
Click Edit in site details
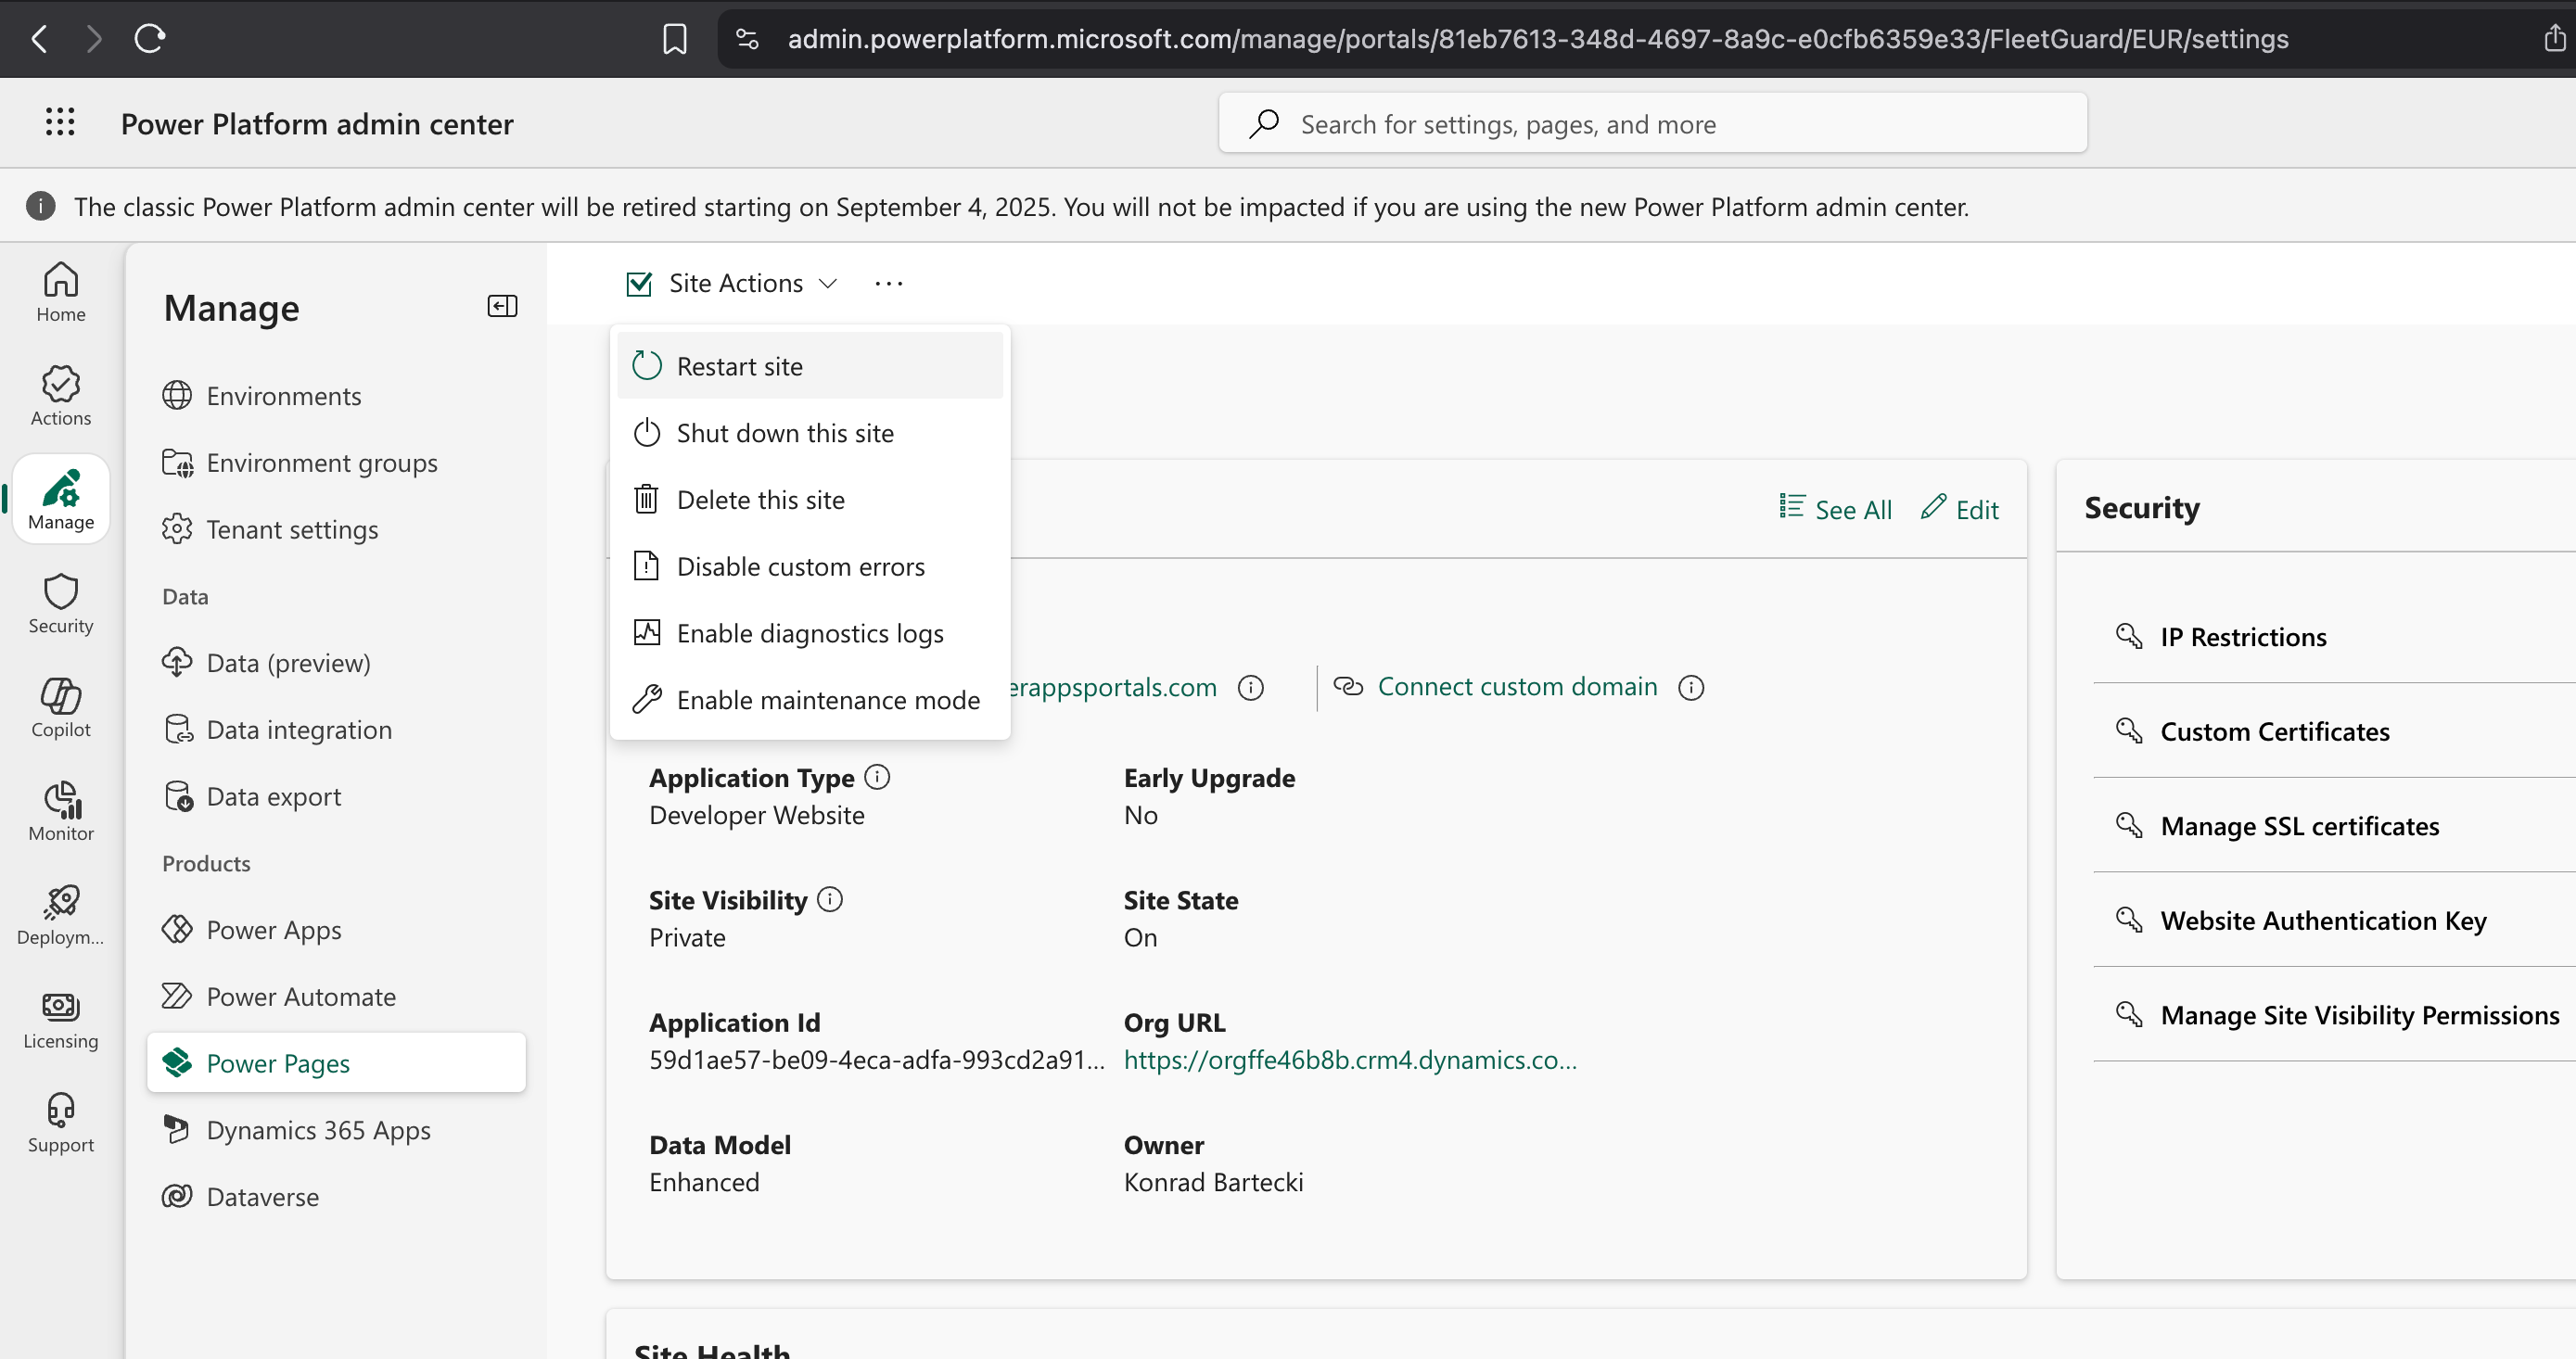click(1960, 509)
